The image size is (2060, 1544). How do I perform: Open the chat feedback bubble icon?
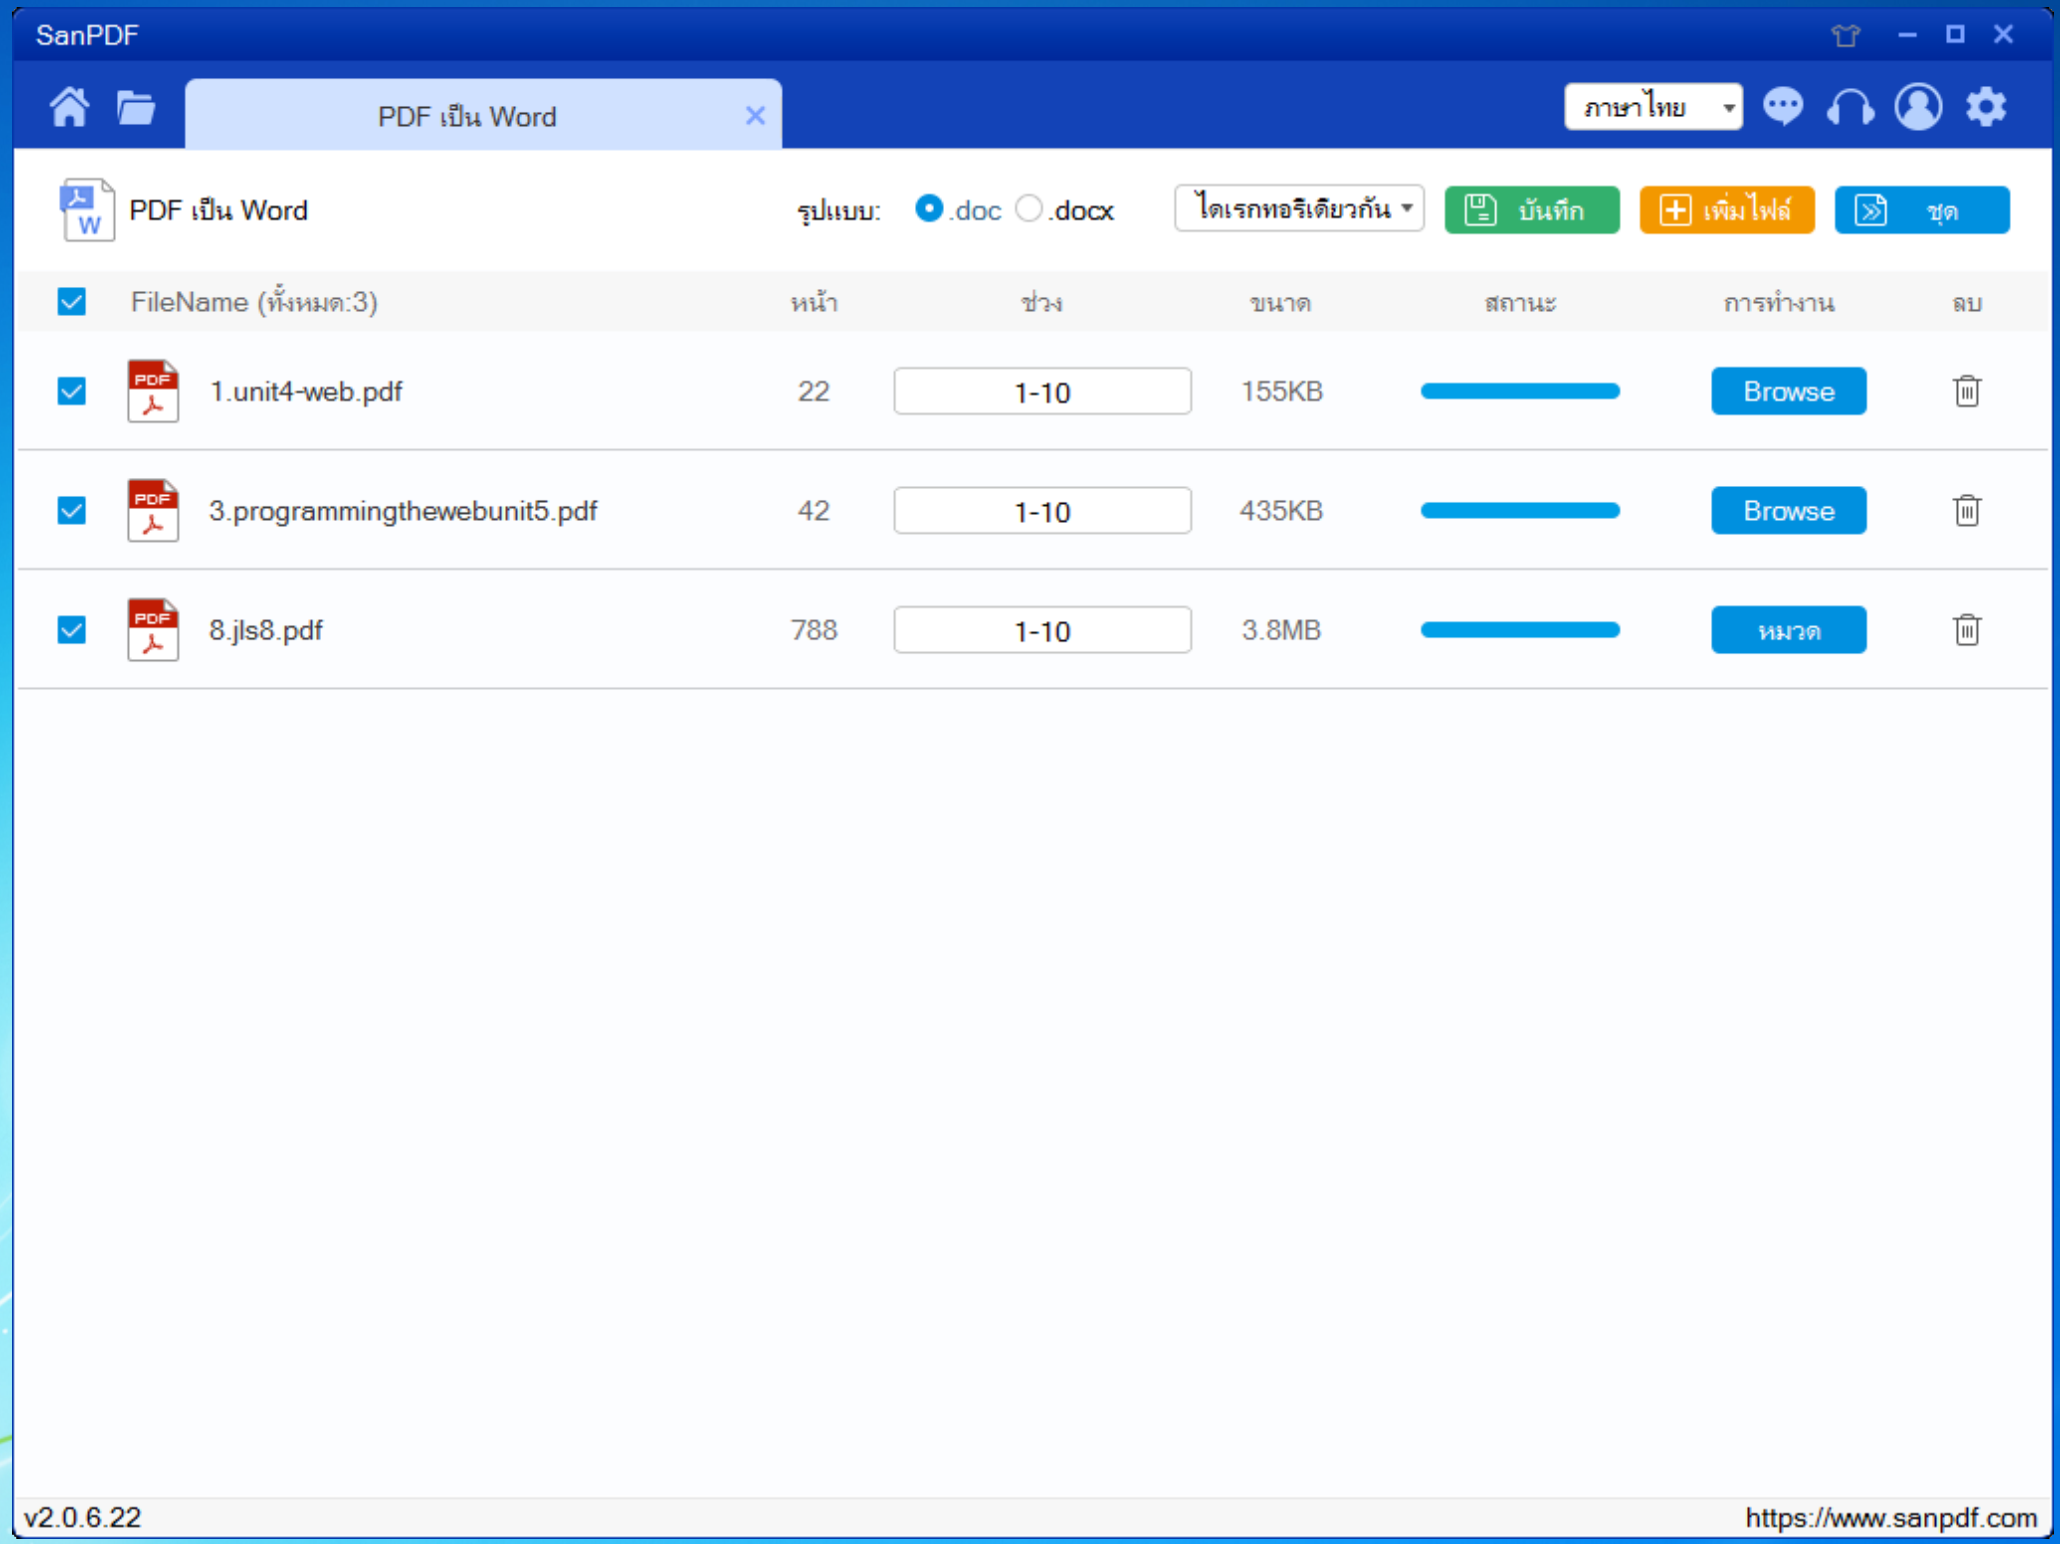tap(1782, 106)
